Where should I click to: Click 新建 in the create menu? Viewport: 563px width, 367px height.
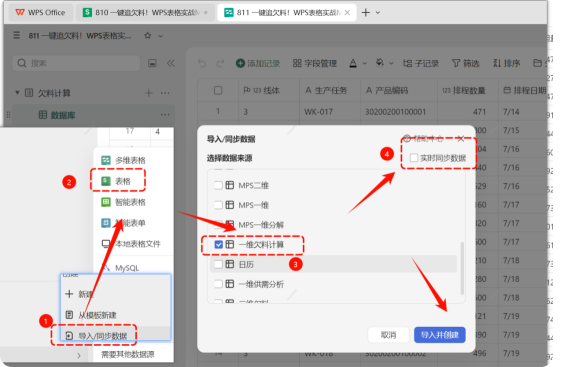pos(79,294)
